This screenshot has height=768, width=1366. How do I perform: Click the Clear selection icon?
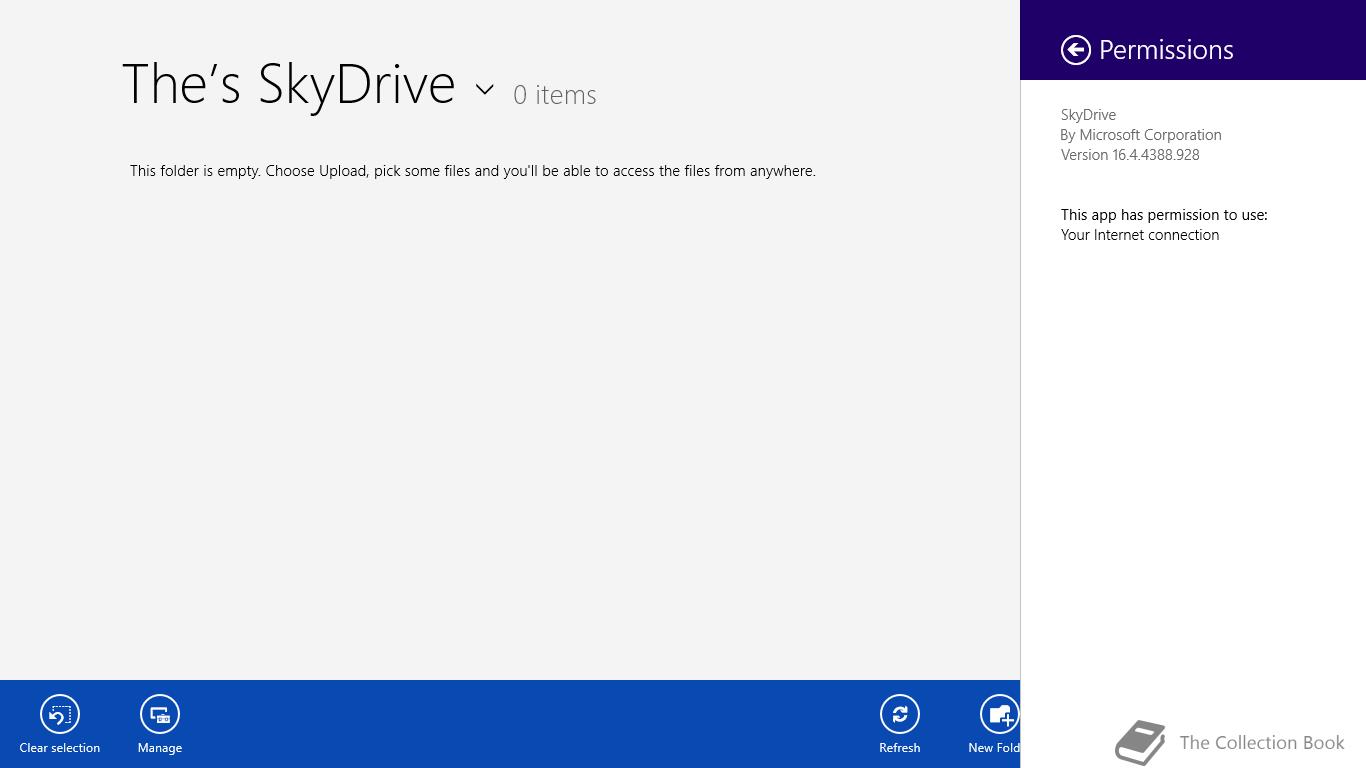point(60,714)
